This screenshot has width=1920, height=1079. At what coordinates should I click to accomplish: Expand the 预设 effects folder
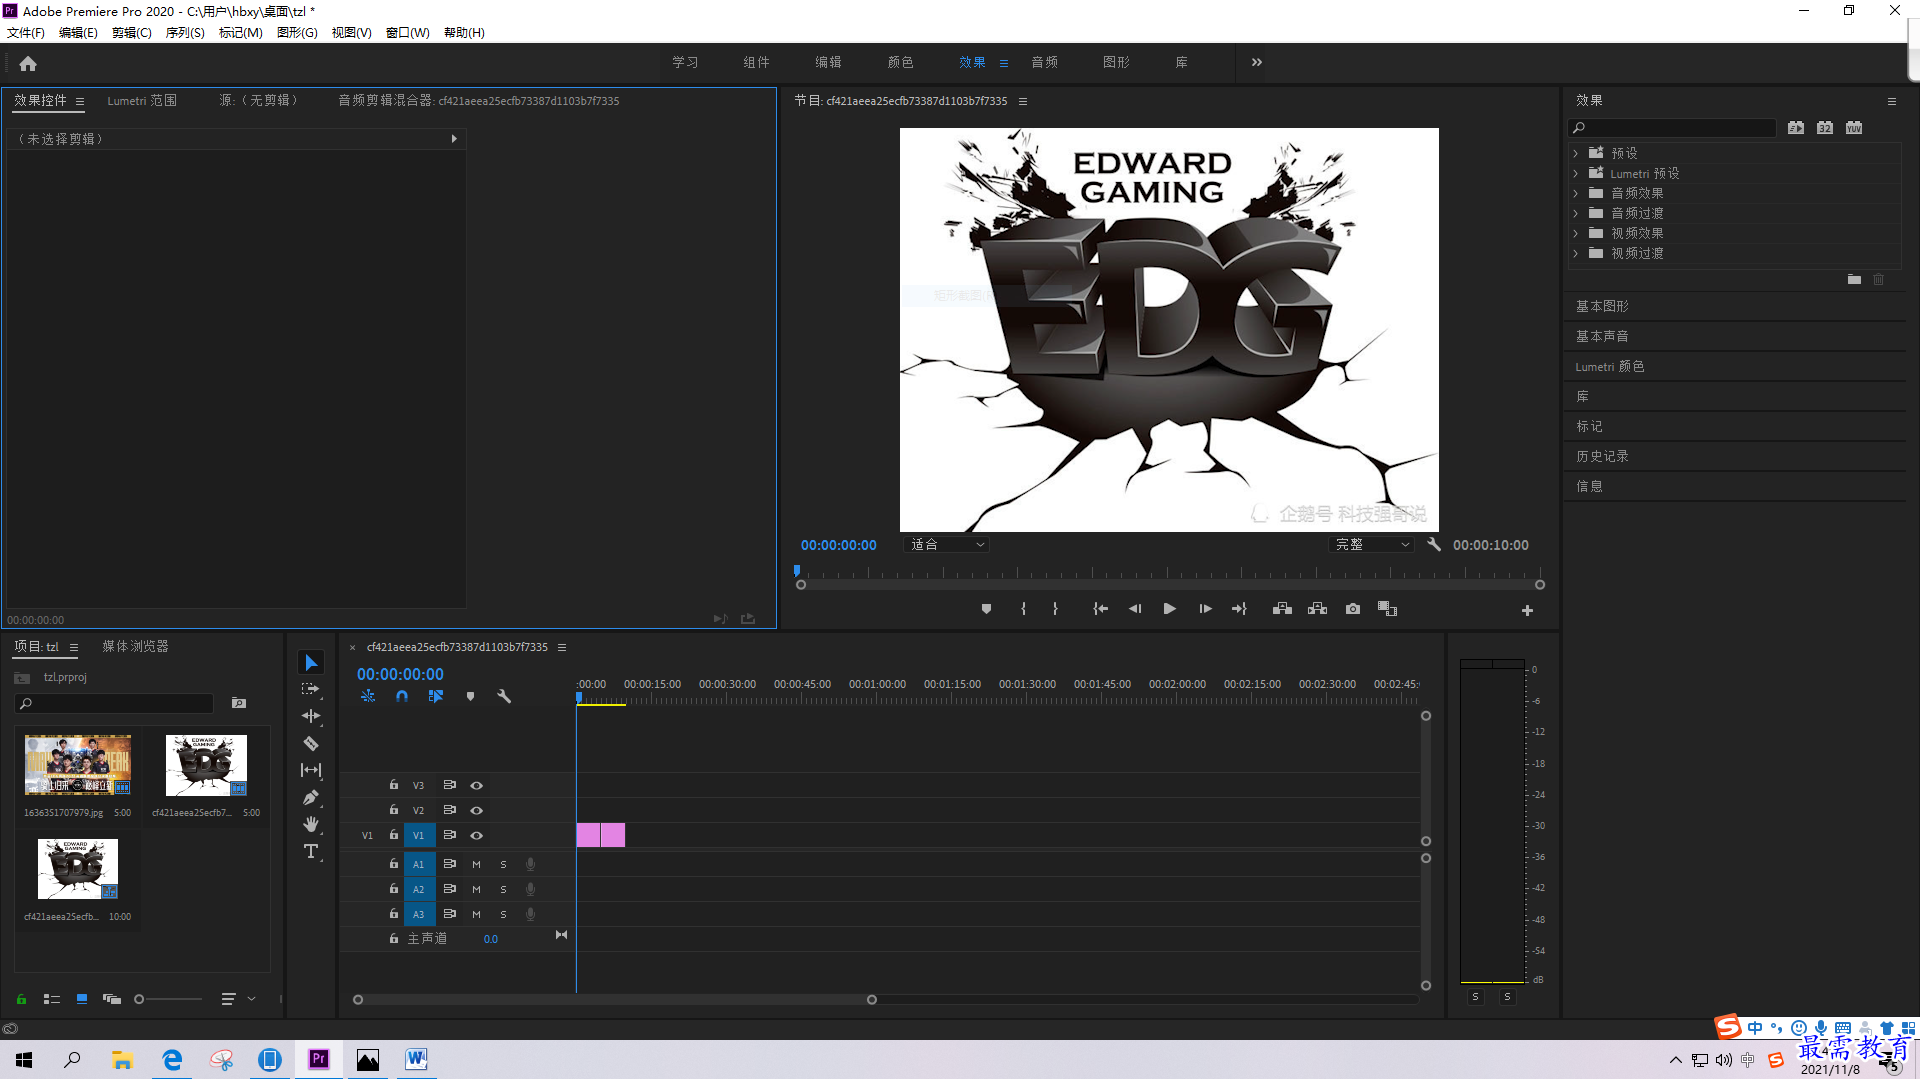click(1576, 153)
